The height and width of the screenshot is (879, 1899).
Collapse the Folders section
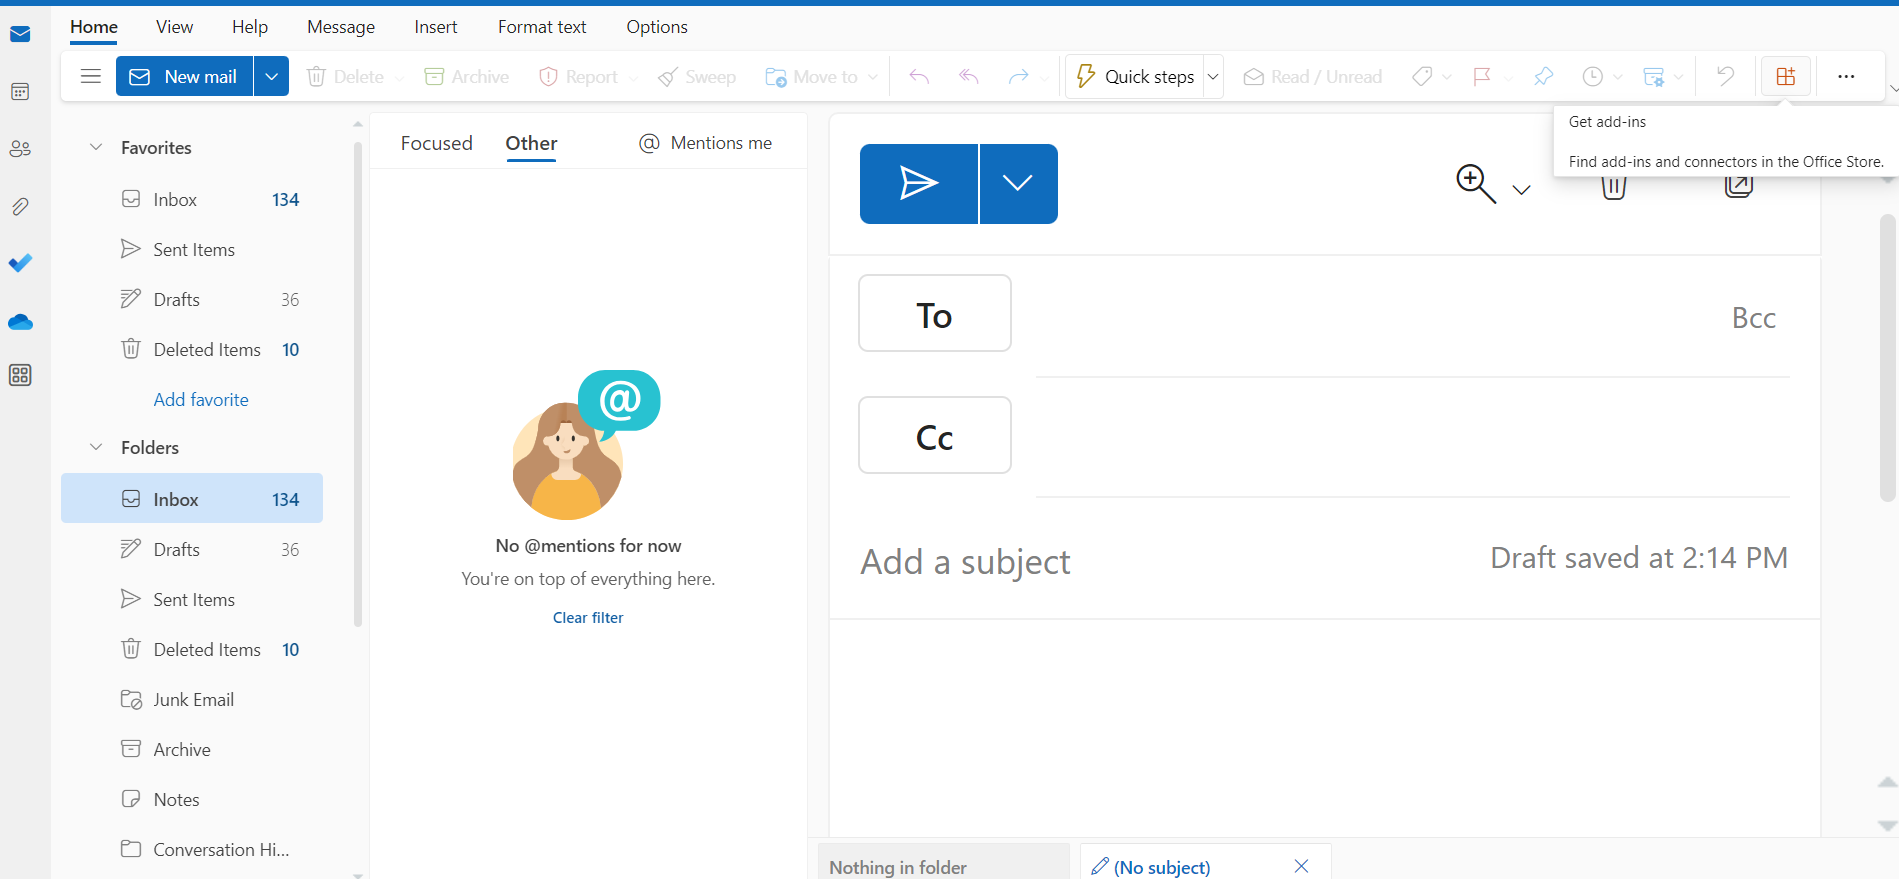[96, 448]
